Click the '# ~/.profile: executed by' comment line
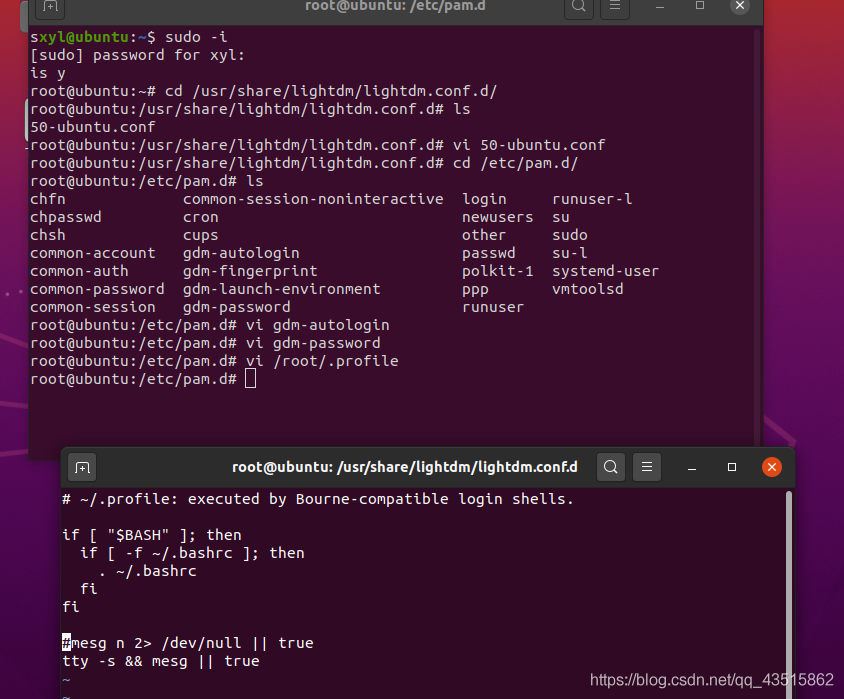 point(318,499)
